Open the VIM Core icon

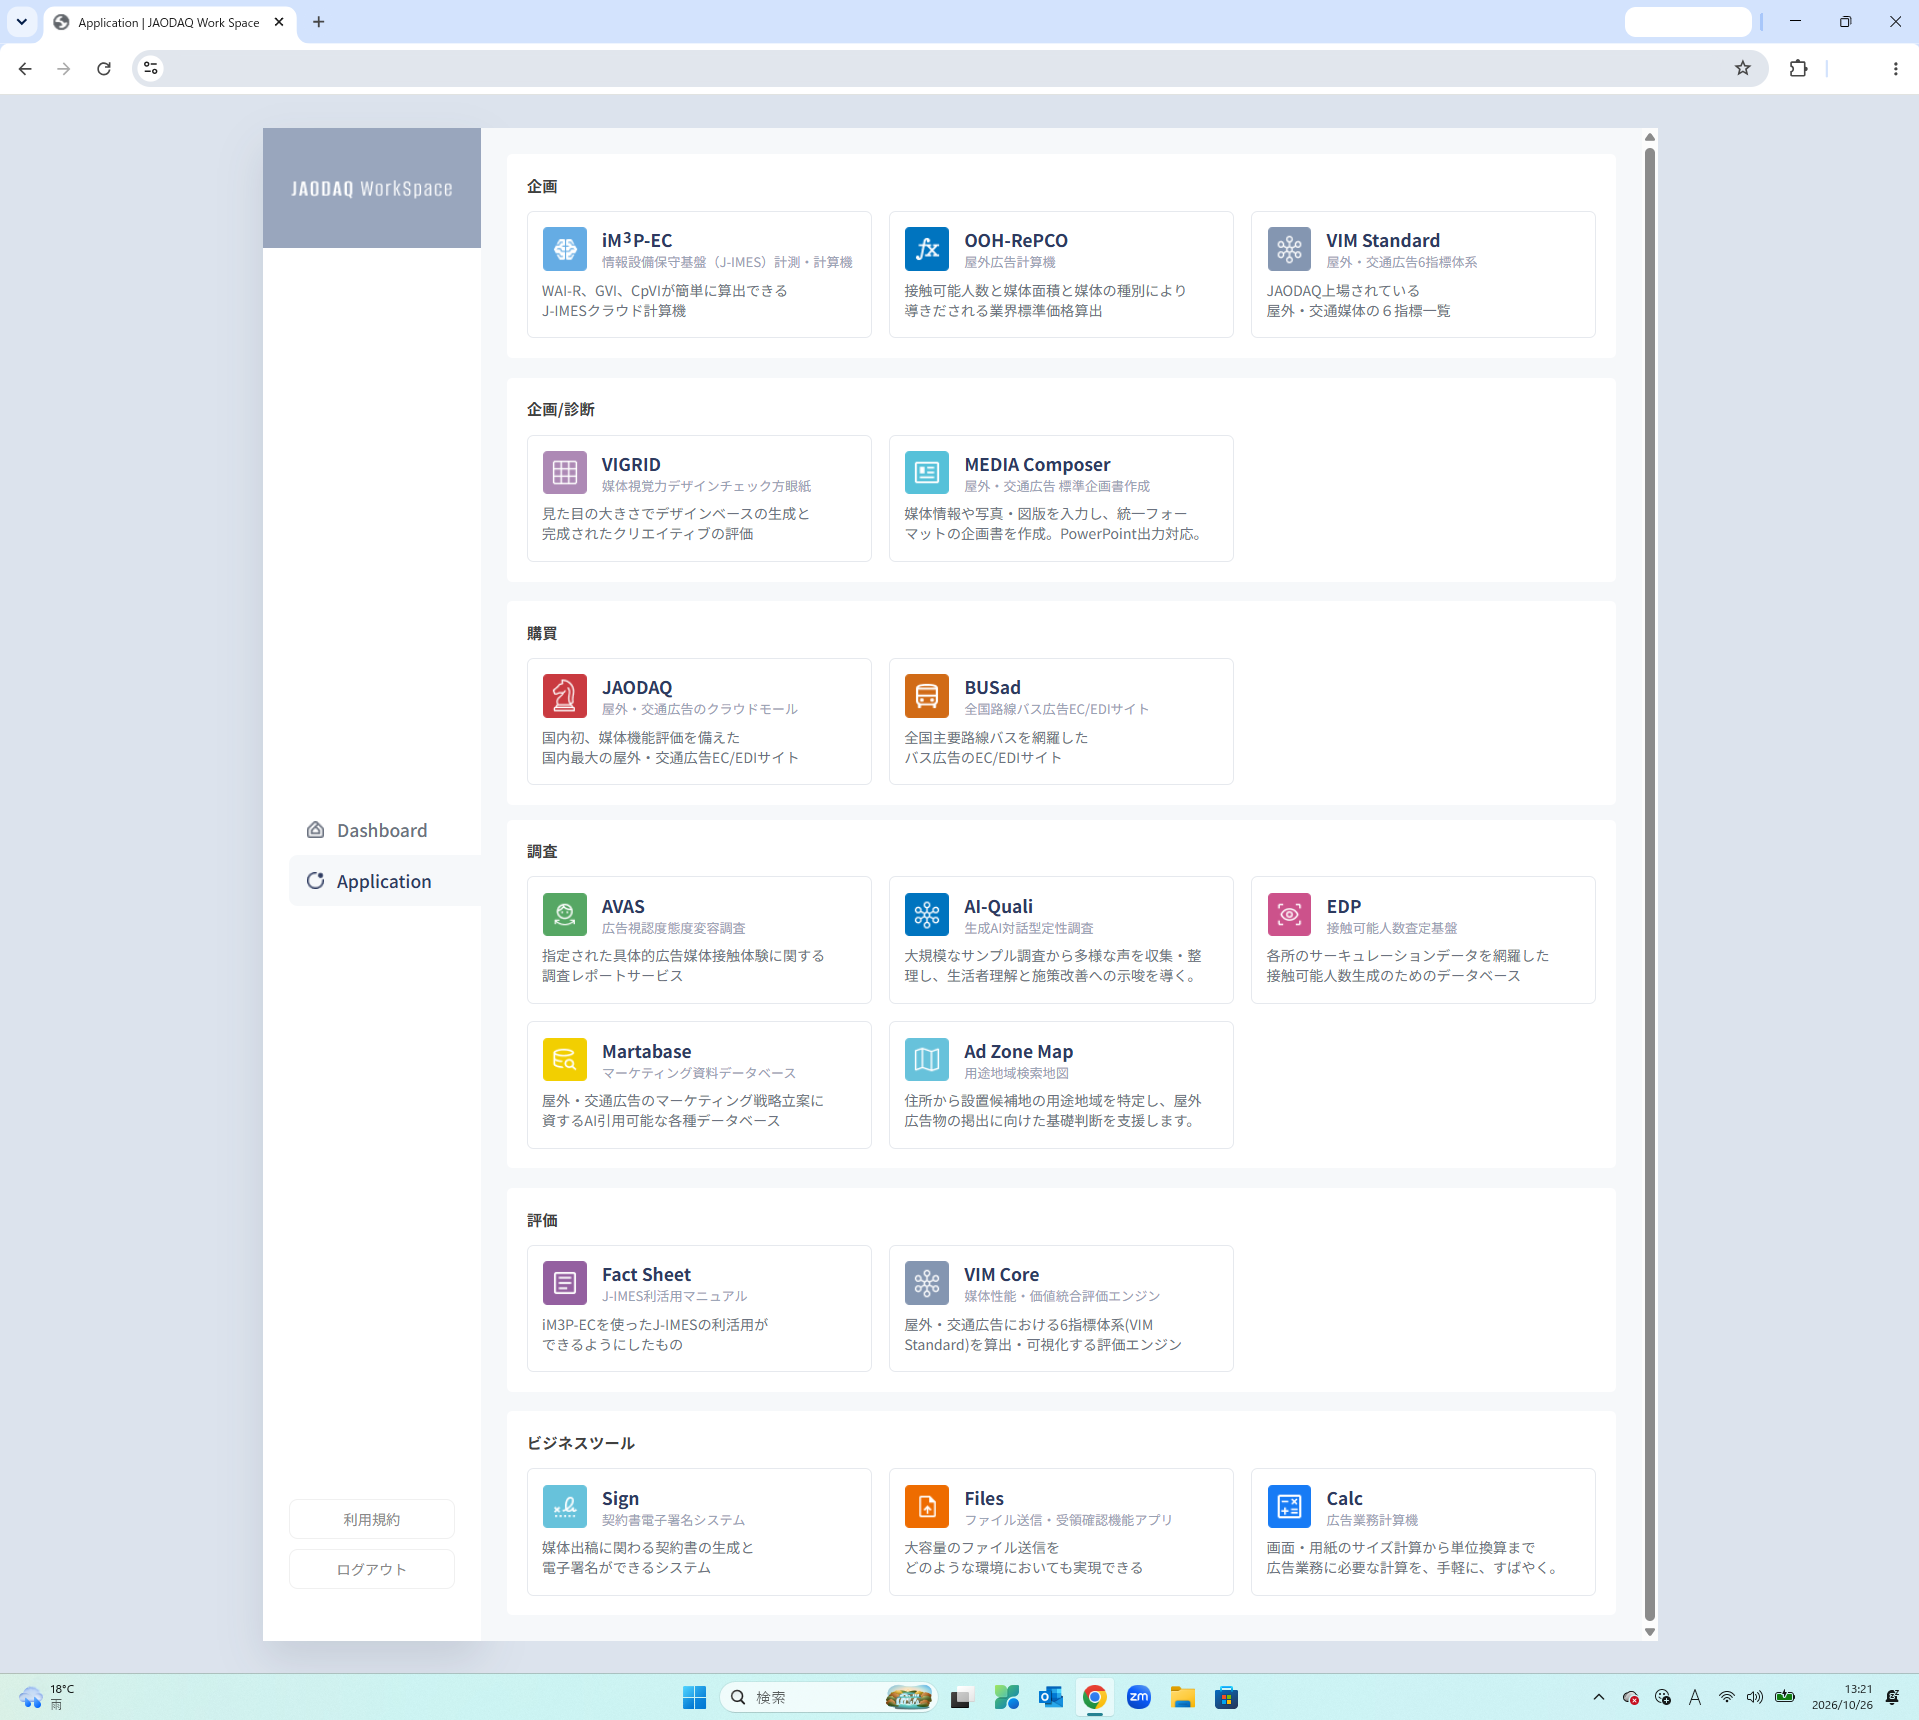pos(927,1283)
